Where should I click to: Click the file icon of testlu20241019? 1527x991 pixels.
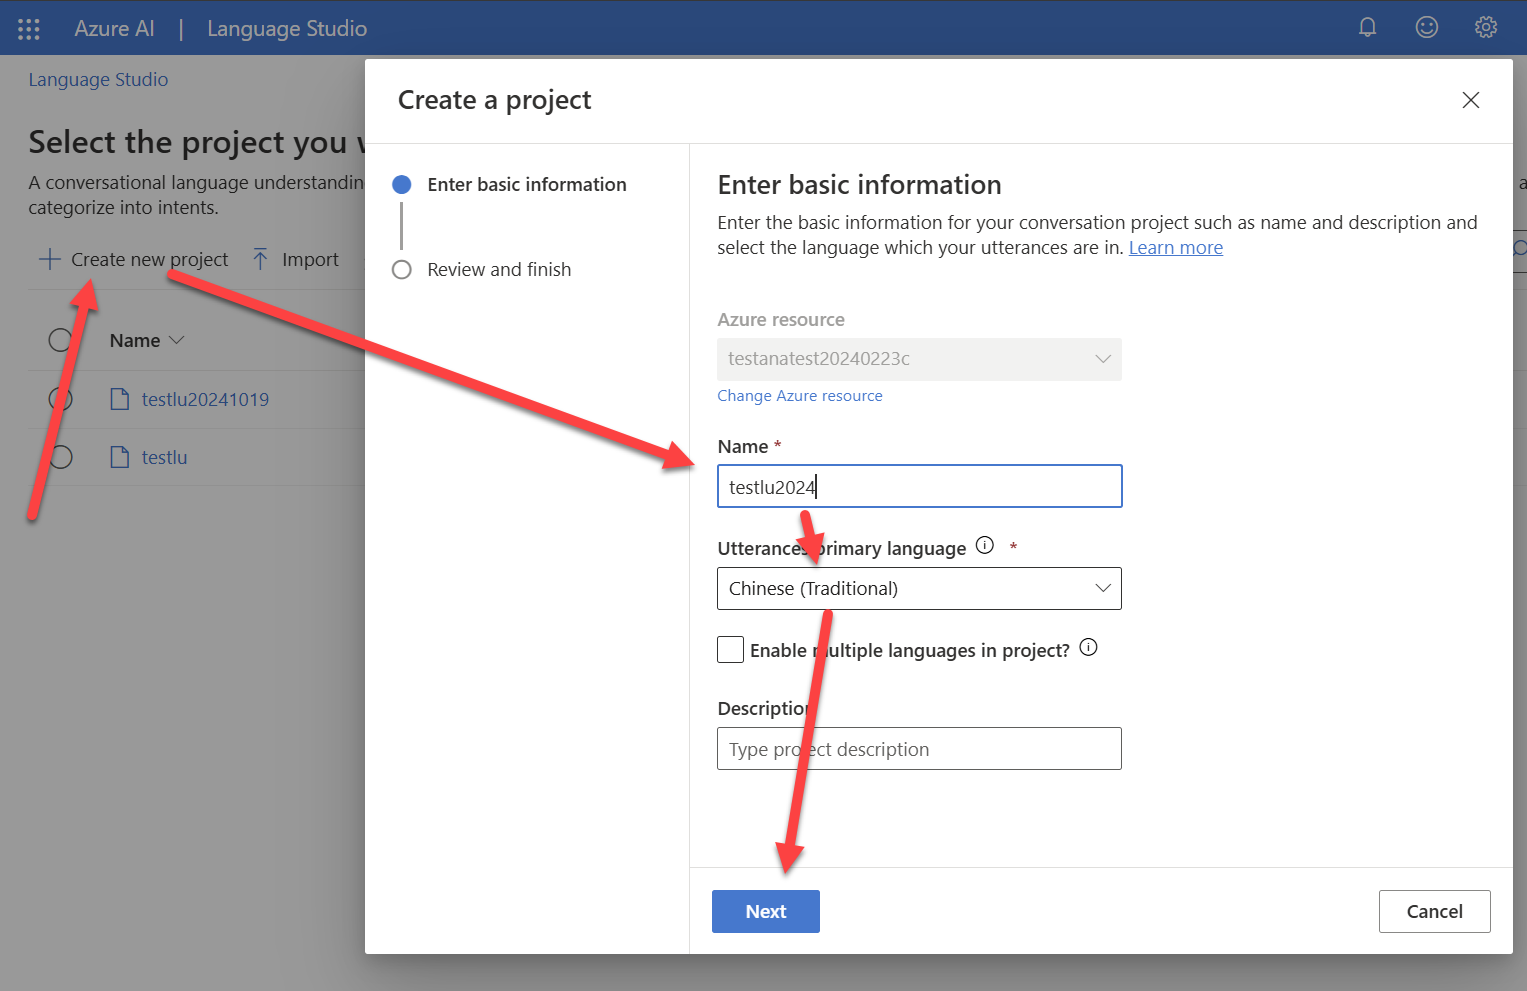(x=120, y=399)
